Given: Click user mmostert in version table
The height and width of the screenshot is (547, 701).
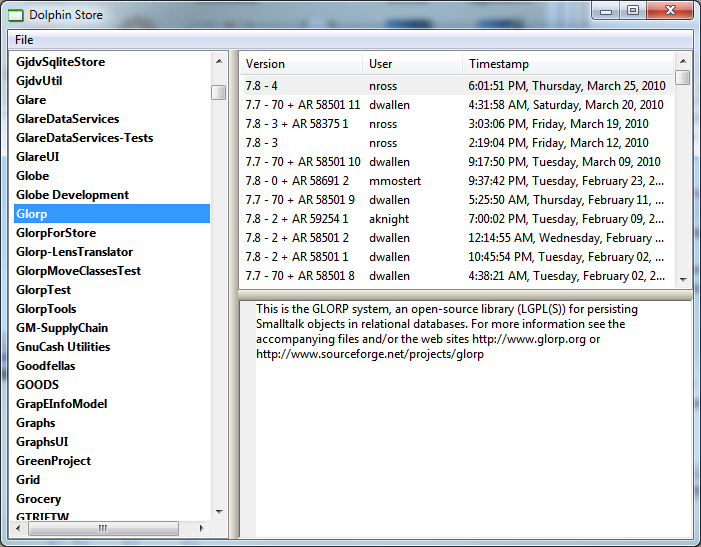Looking at the screenshot, I should tap(395, 181).
